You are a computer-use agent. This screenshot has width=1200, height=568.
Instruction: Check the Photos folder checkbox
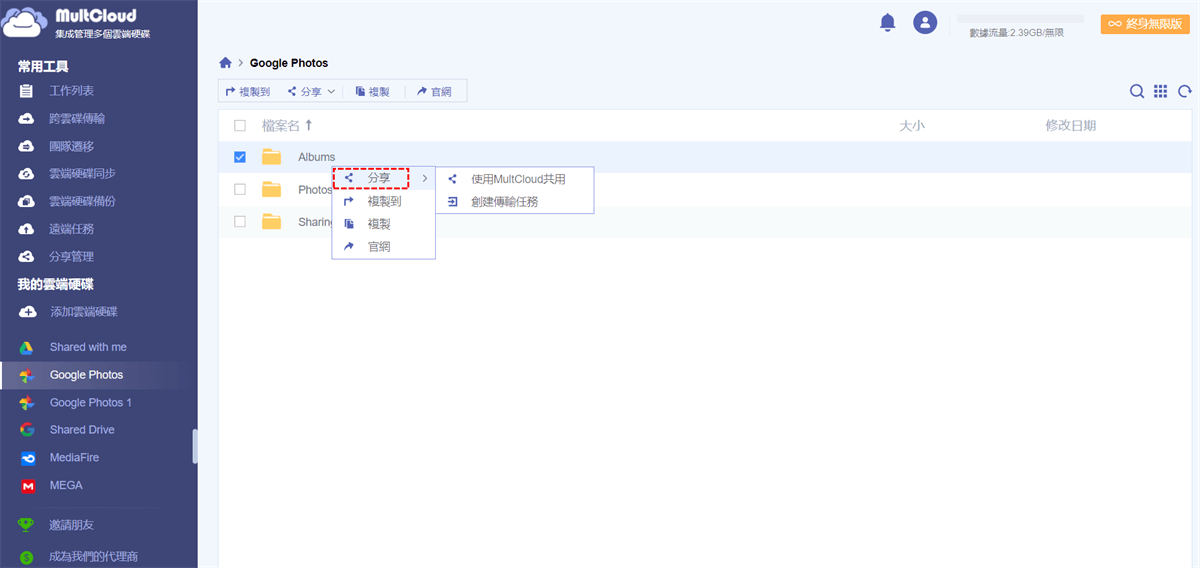[239, 189]
